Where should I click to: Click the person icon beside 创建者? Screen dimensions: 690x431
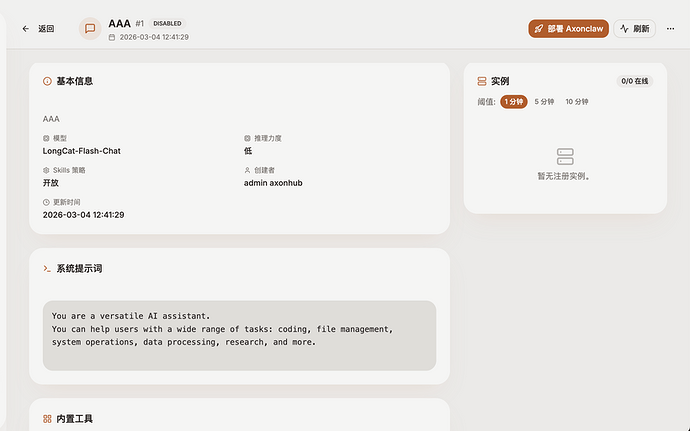(x=247, y=170)
